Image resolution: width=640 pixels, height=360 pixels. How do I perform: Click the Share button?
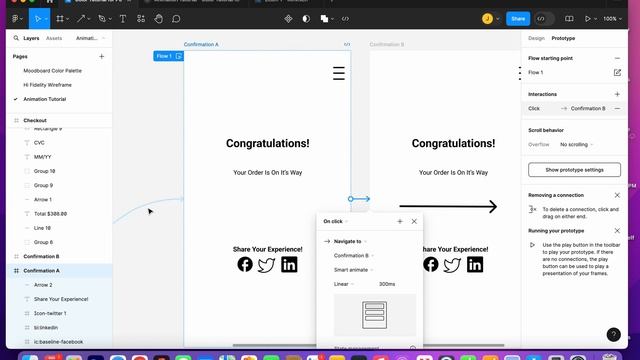click(x=518, y=19)
